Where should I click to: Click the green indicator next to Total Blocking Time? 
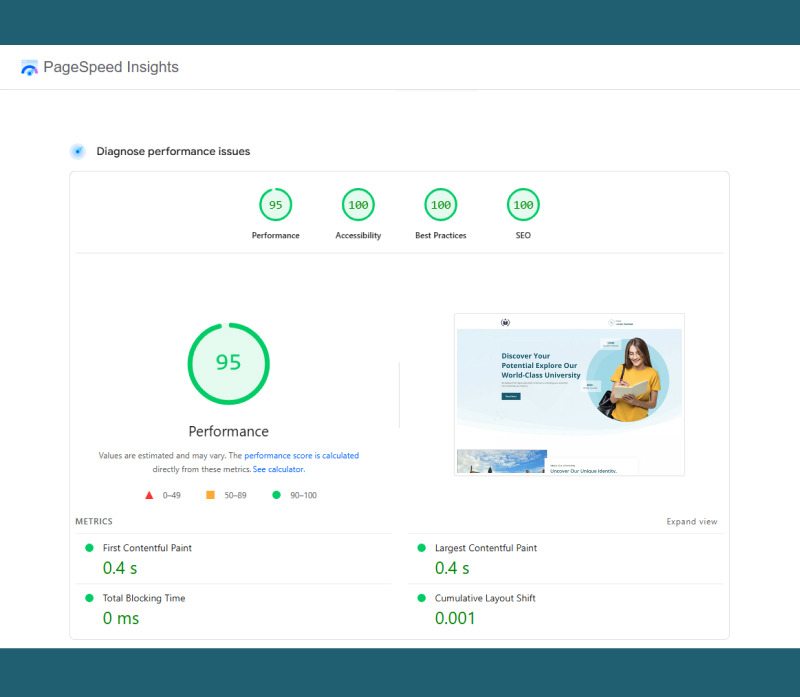tap(90, 598)
